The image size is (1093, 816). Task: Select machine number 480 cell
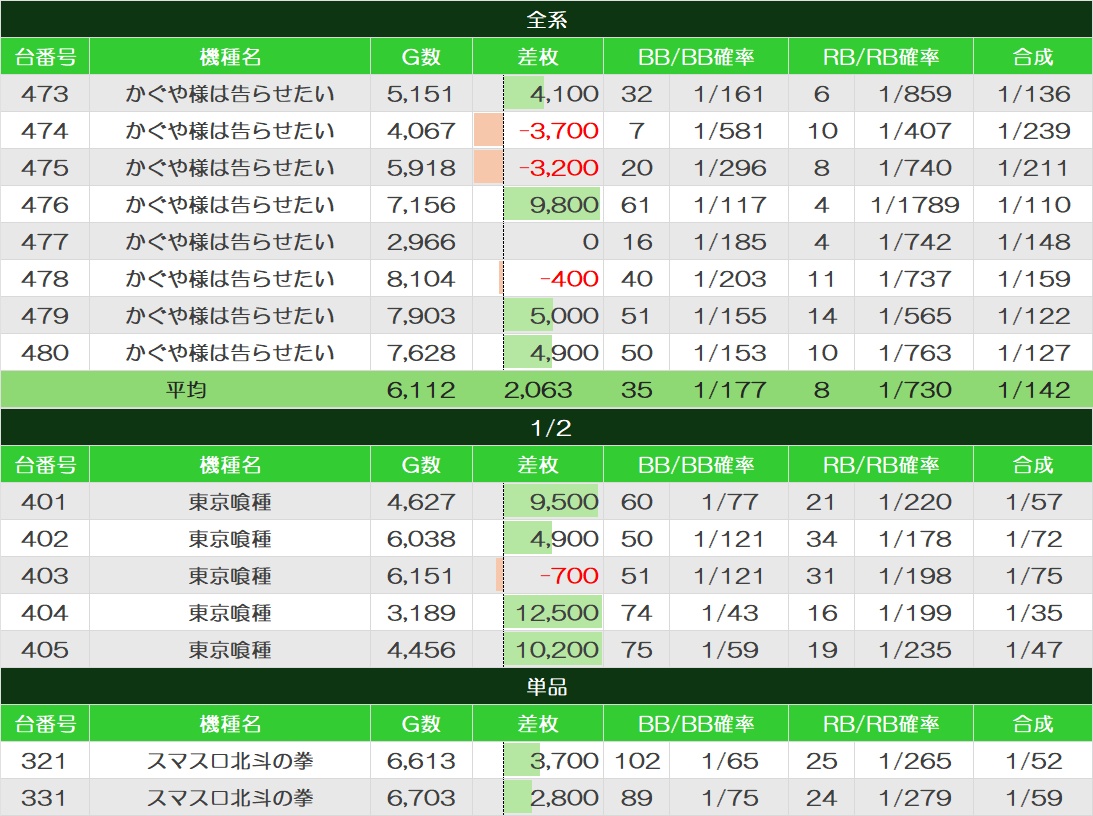pyautogui.click(x=45, y=352)
